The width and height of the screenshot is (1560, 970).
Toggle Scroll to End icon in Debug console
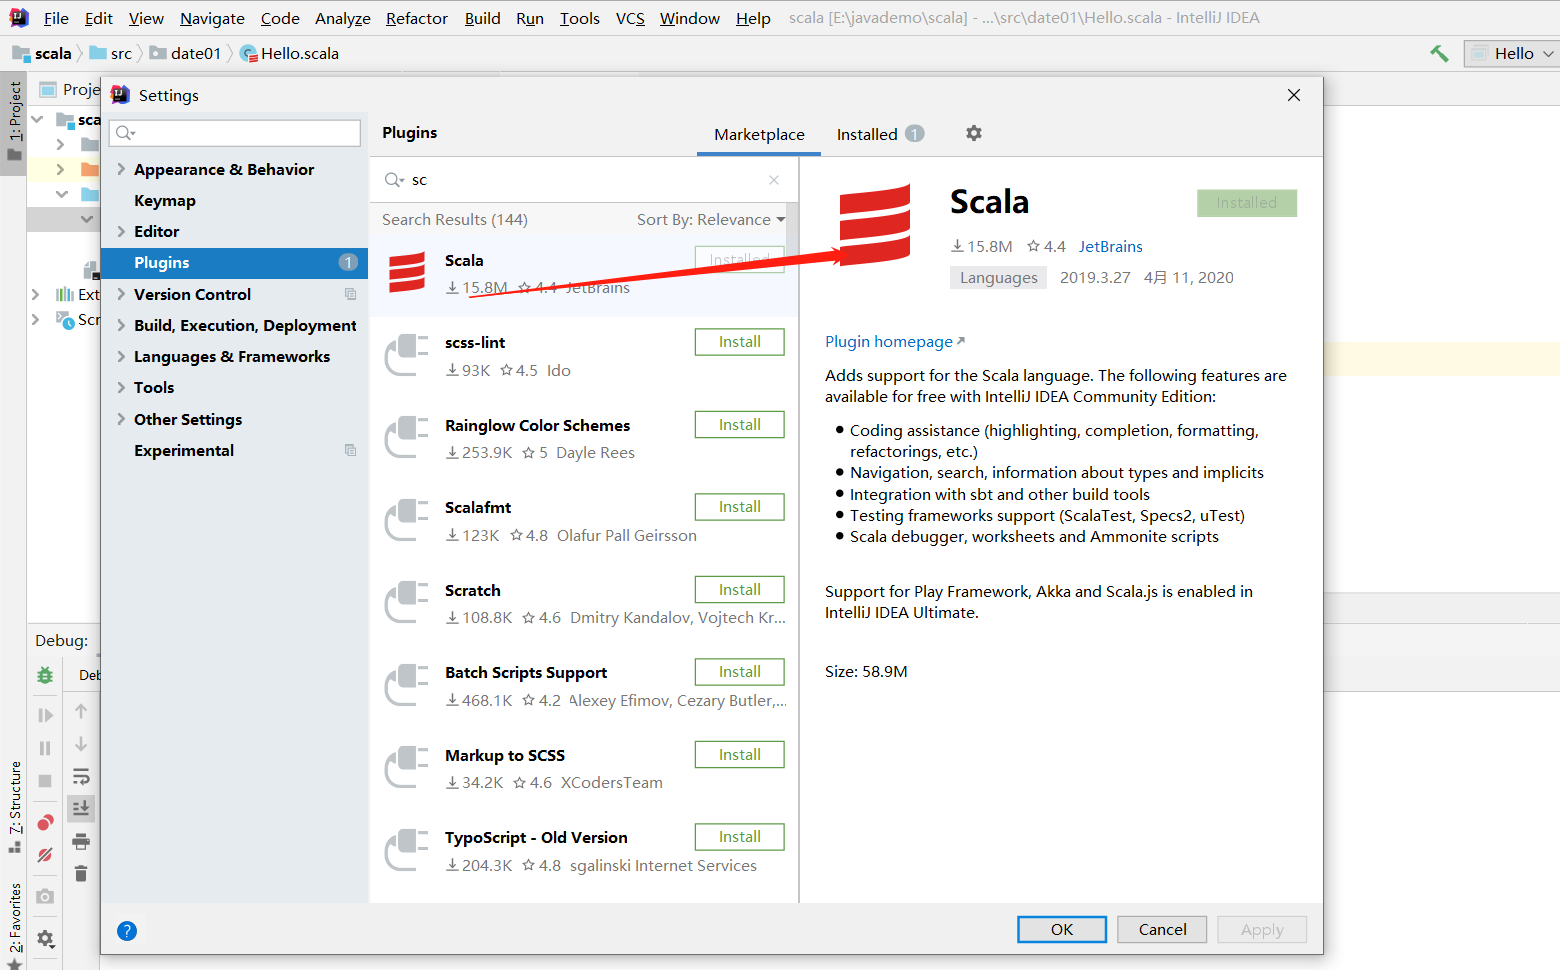(81, 808)
